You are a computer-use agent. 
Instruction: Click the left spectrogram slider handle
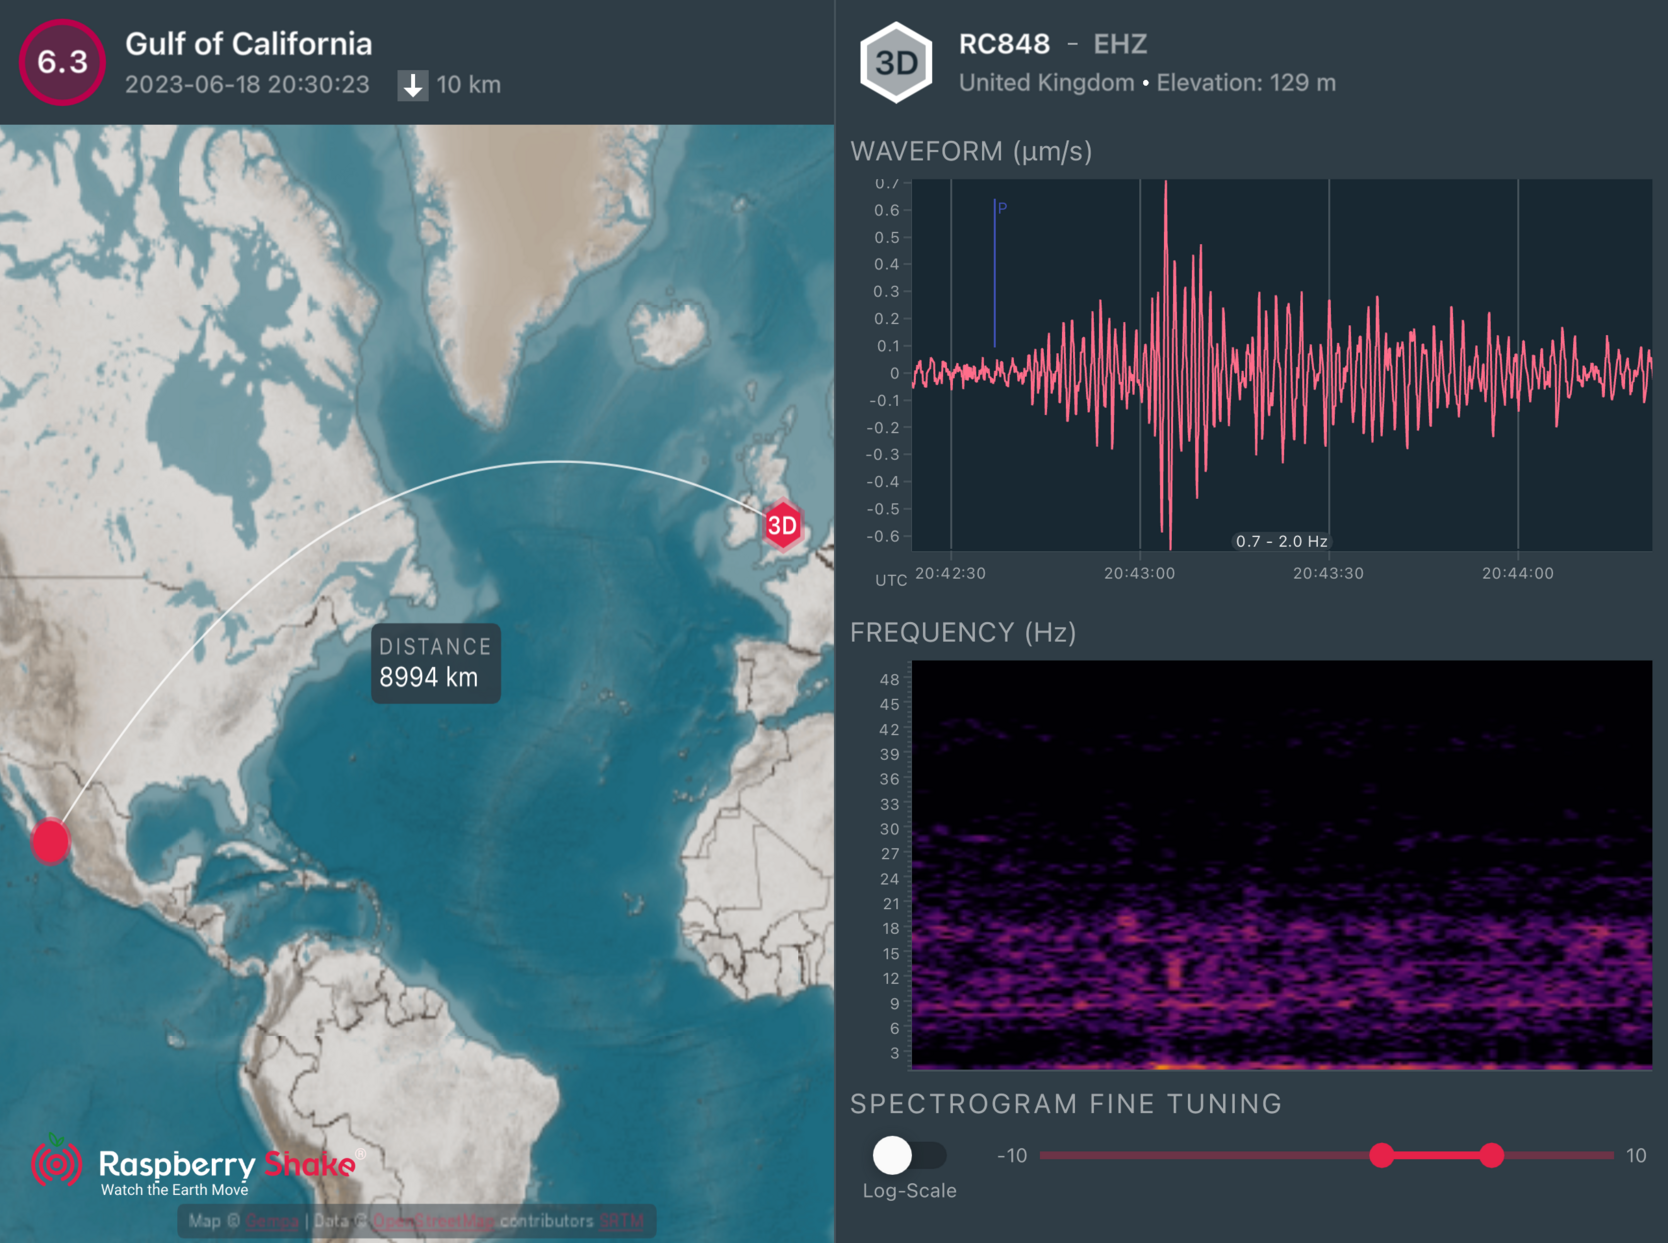[1382, 1155]
